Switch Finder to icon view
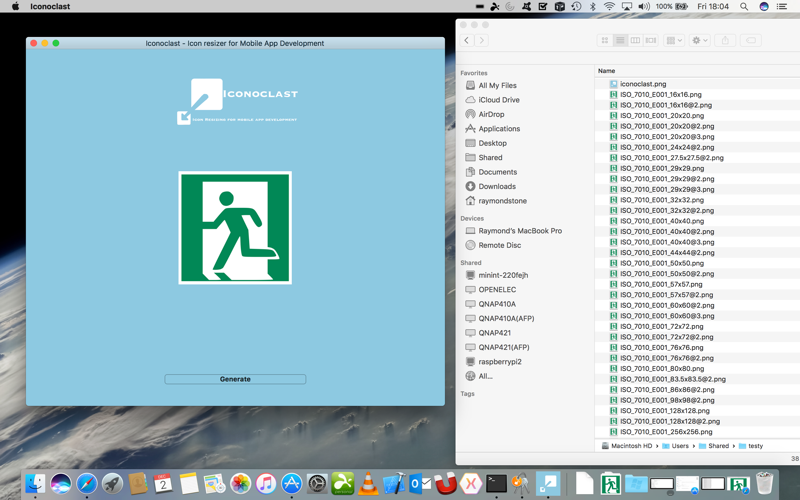 coord(605,41)
